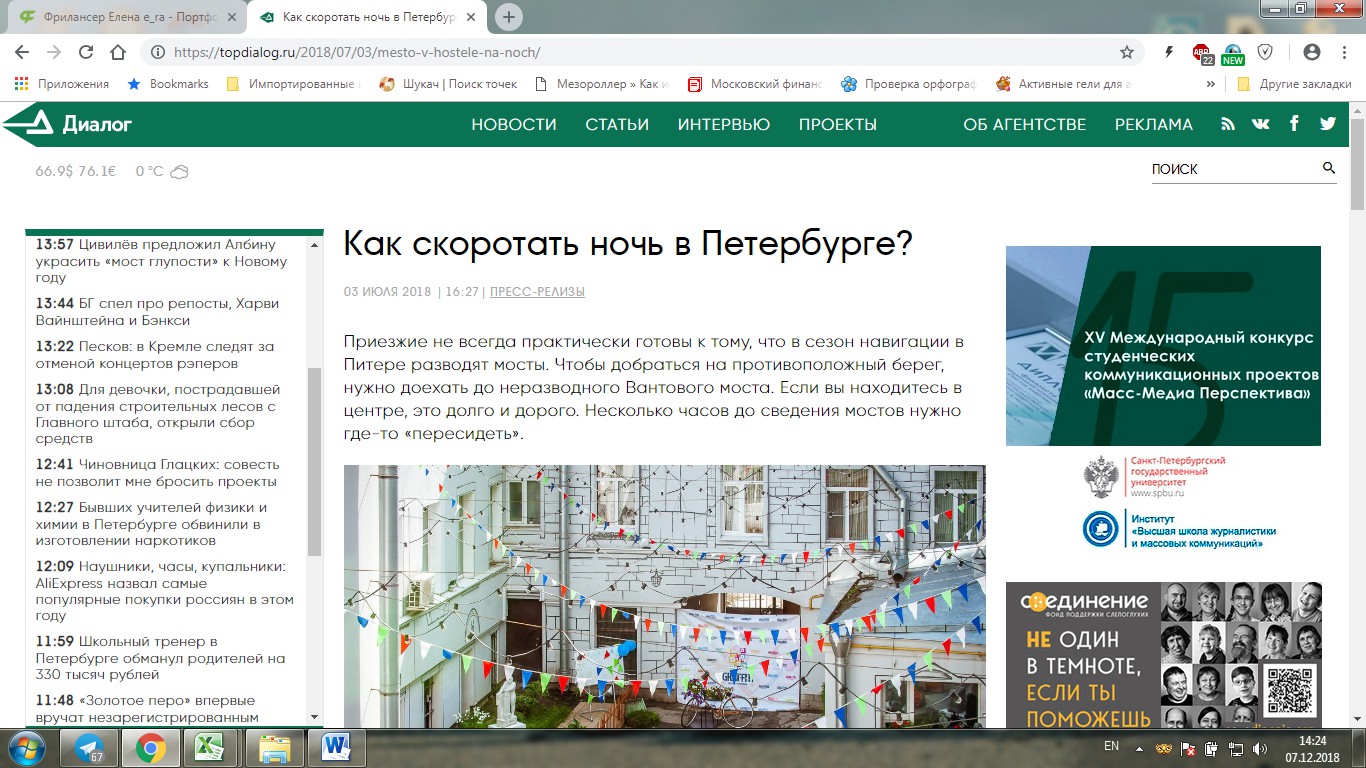
Task: Open the 'Другие закладки' folder
Action: coord(1294,84)
